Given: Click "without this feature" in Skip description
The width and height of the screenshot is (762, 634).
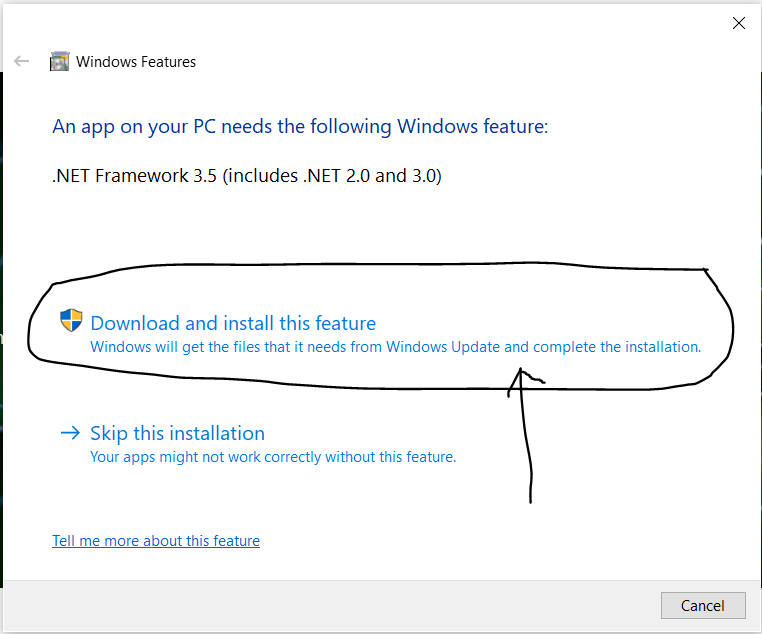Looking at the screenshot, I should pyautogui.click(x=391, y=457).
